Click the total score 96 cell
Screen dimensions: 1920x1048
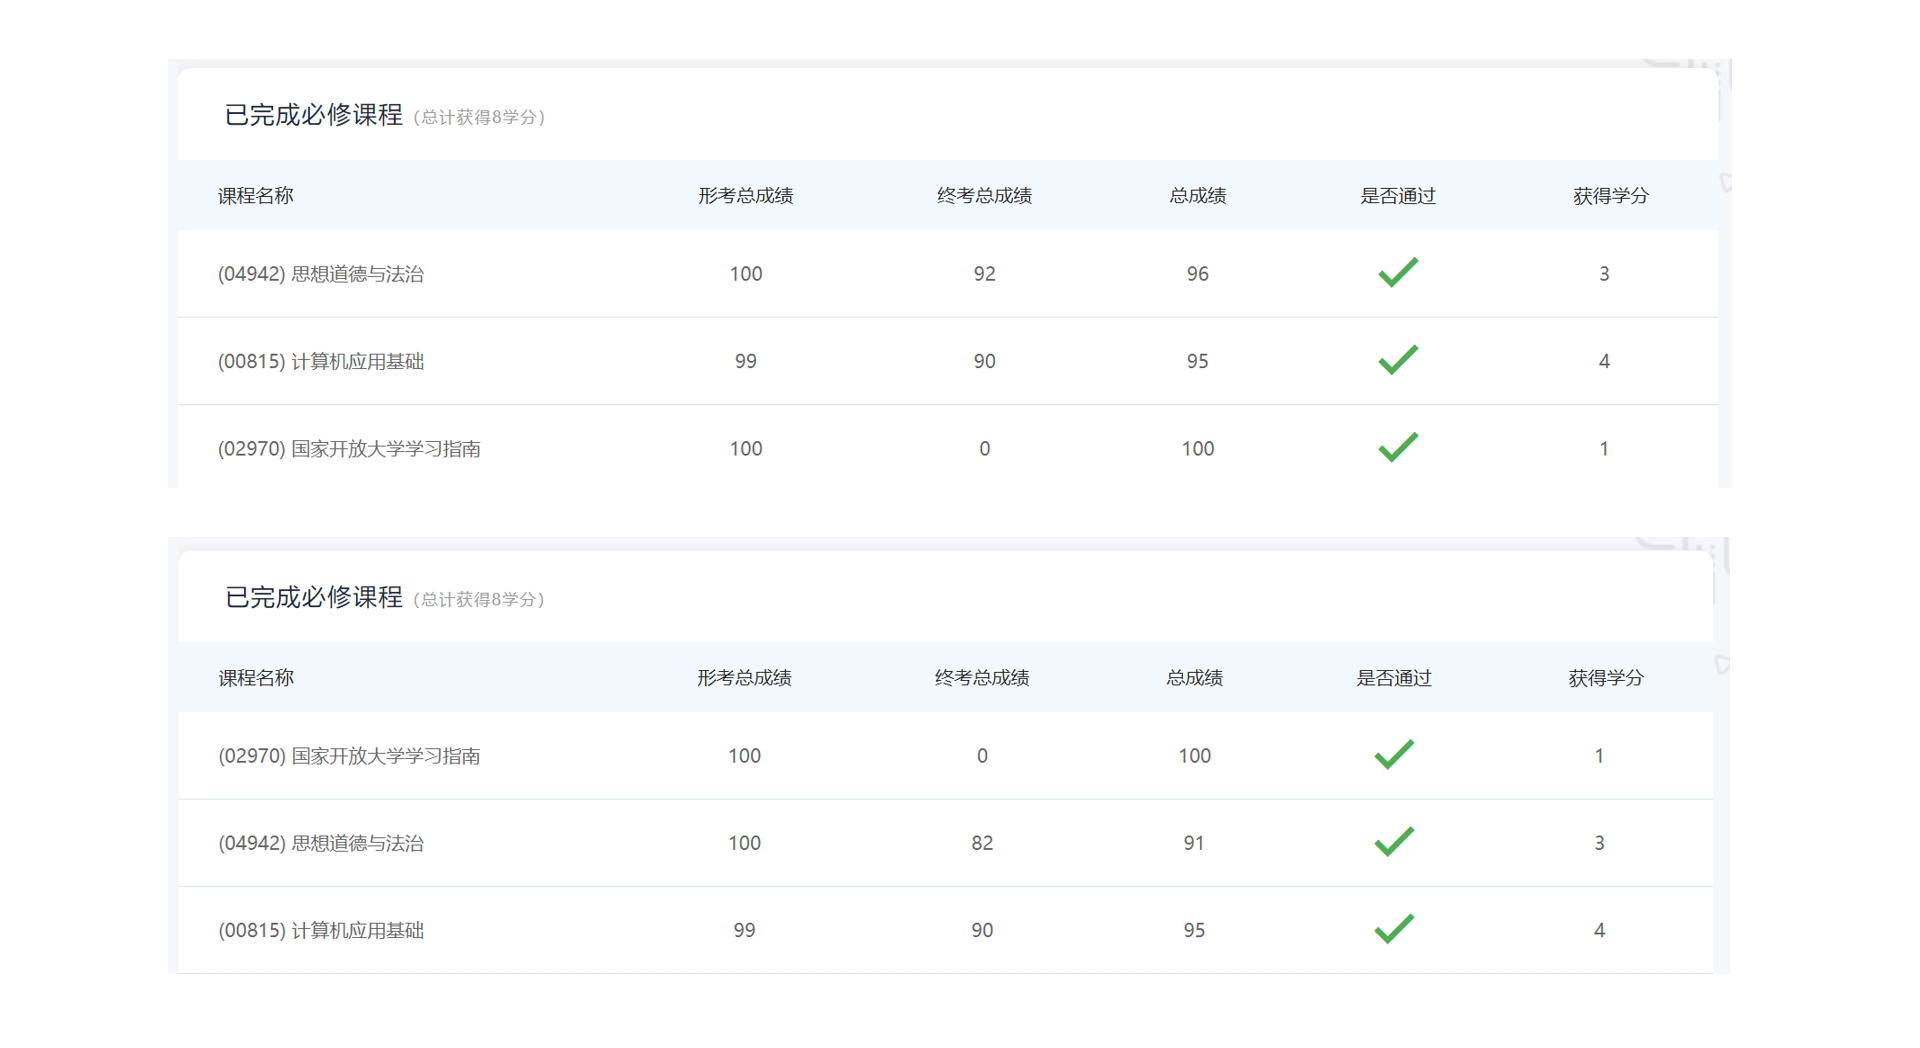point(1197,274)
